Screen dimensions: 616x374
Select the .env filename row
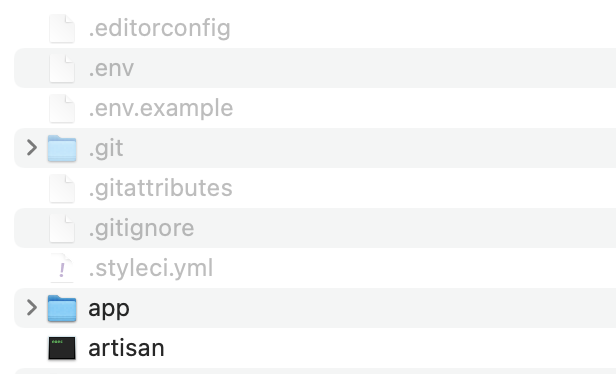[315, 68]
